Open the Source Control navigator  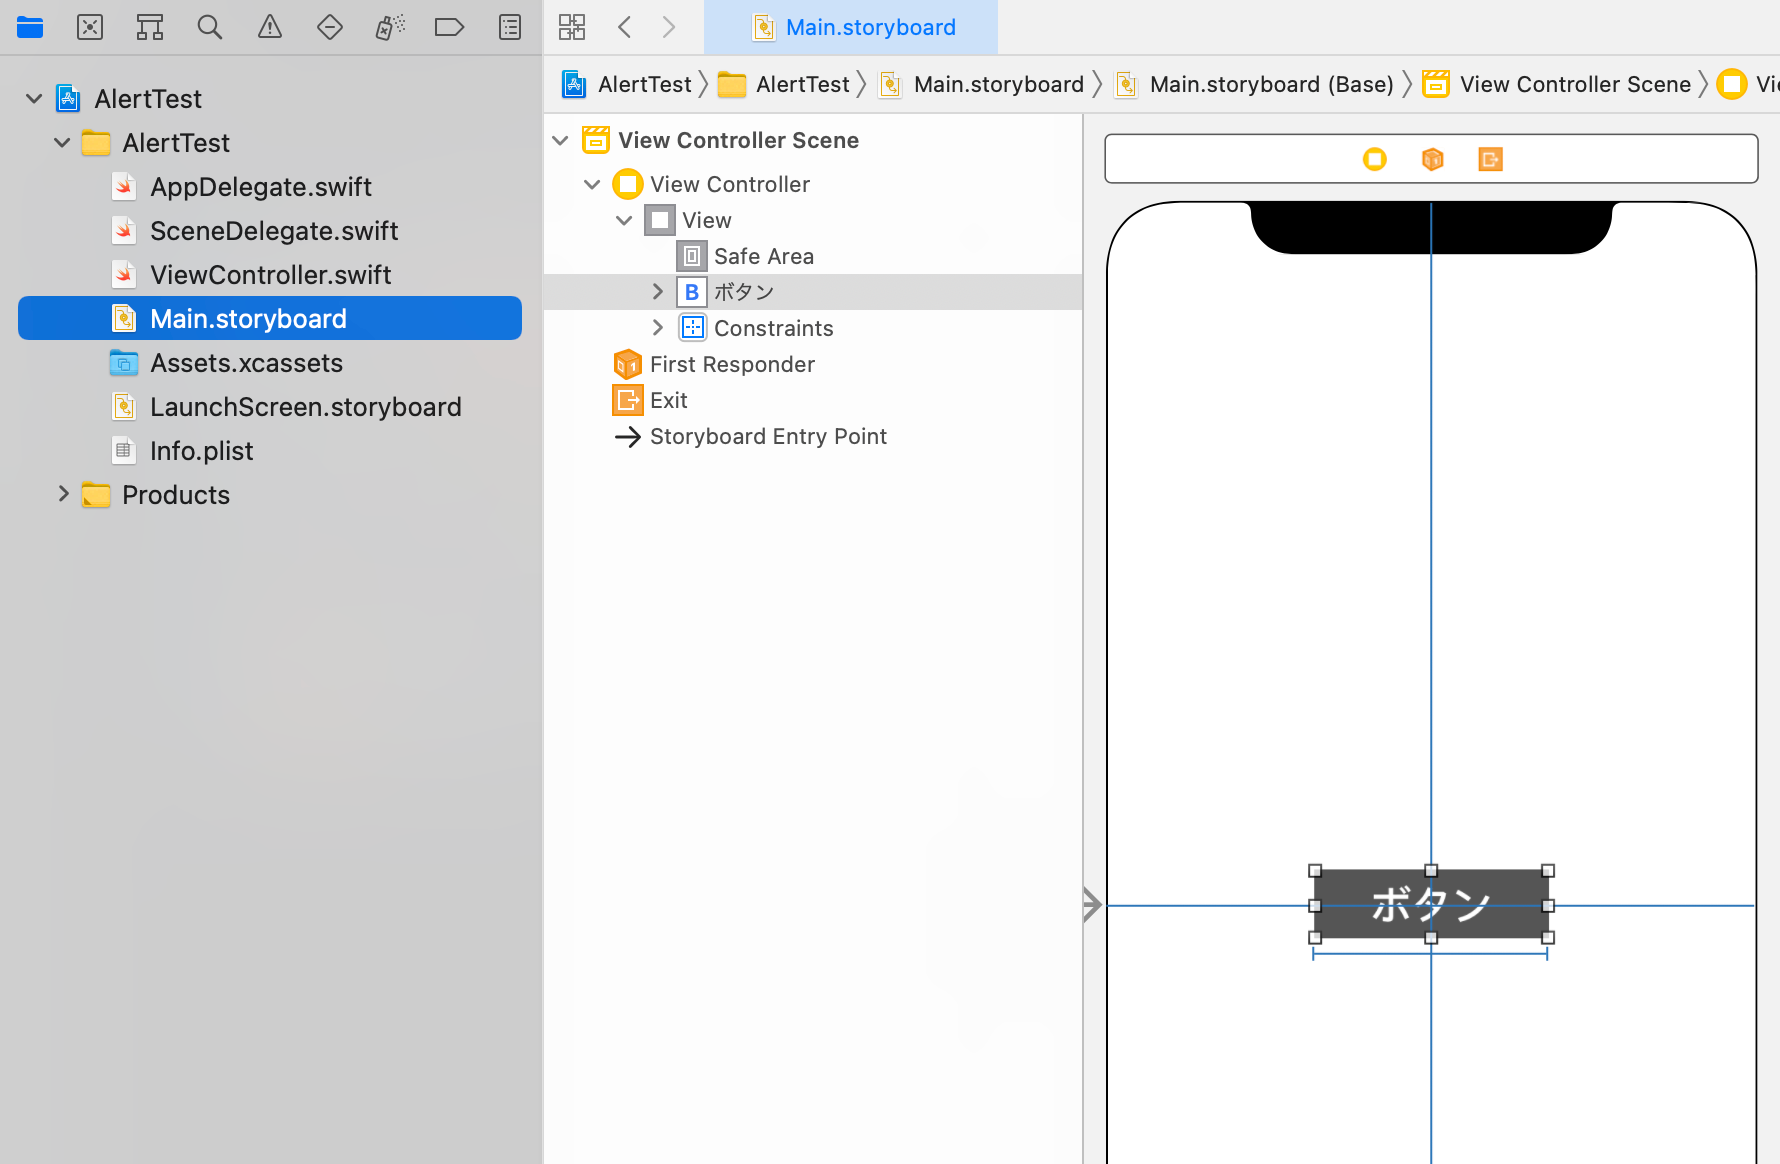[90, 27]
